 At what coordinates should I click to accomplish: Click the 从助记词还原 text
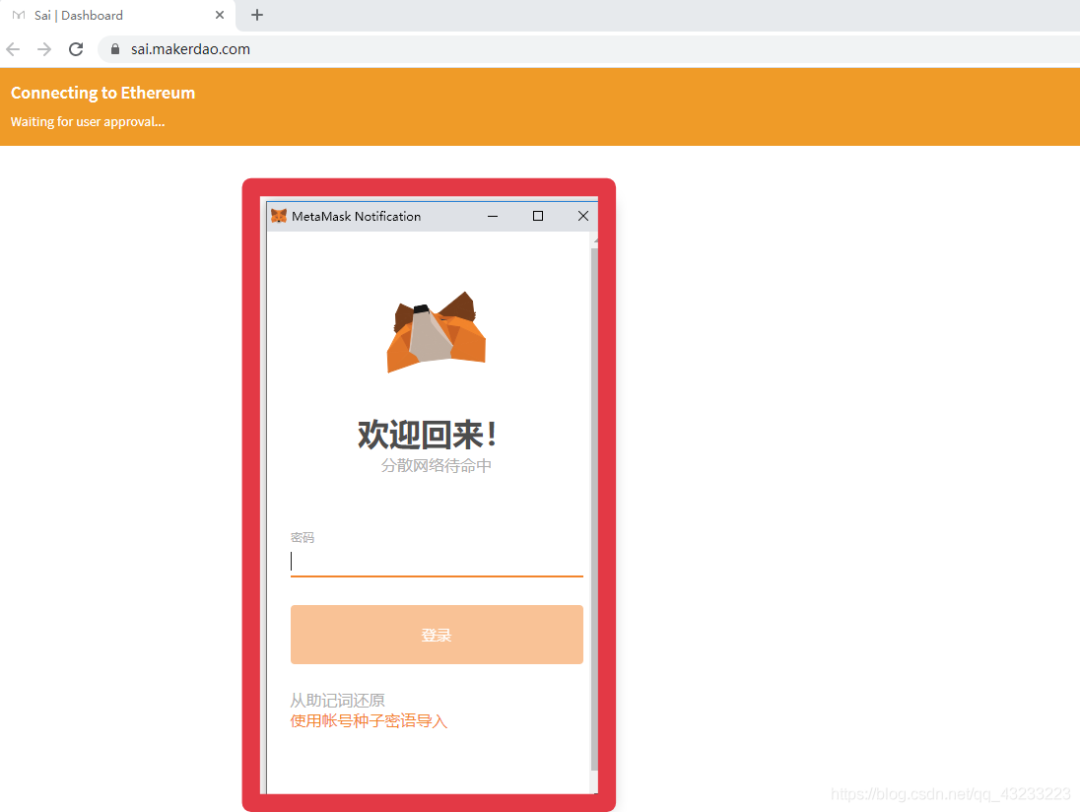(338, 700)
